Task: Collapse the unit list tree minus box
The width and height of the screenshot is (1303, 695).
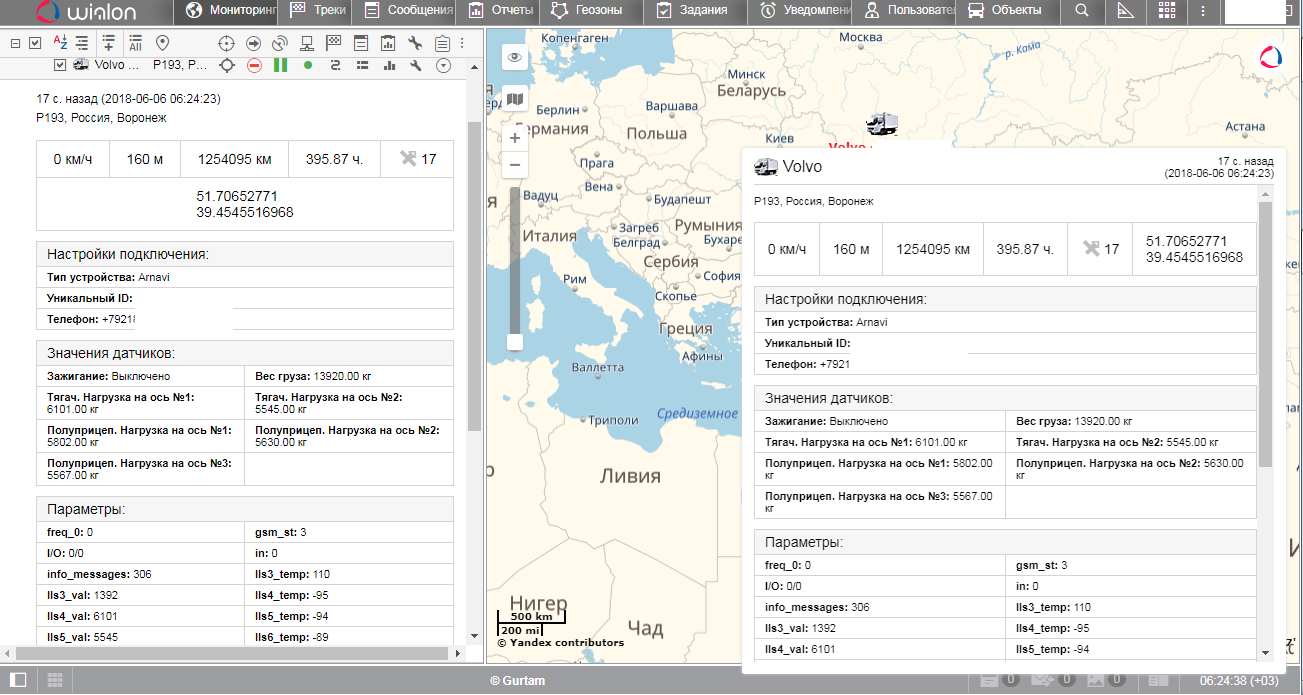Action: tap(15, 43)
